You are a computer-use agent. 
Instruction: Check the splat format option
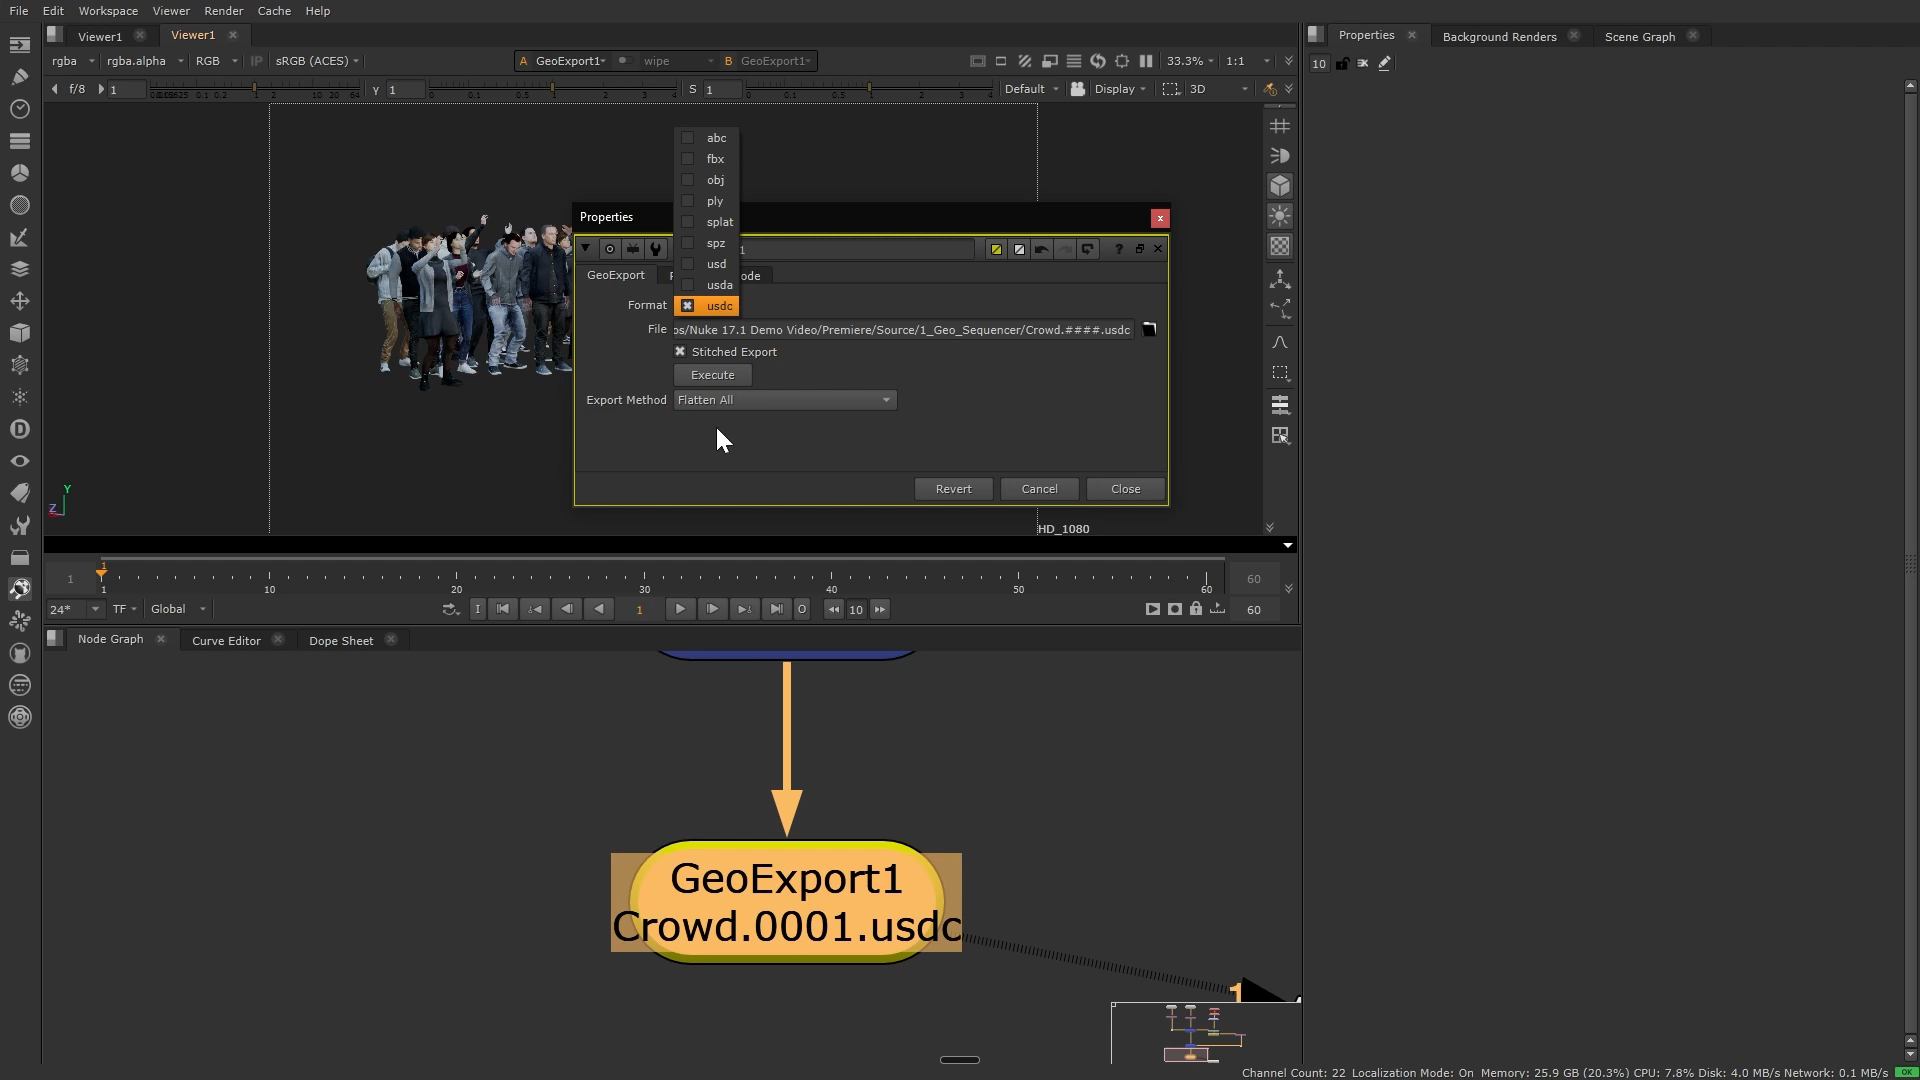[x=706, y=222]
